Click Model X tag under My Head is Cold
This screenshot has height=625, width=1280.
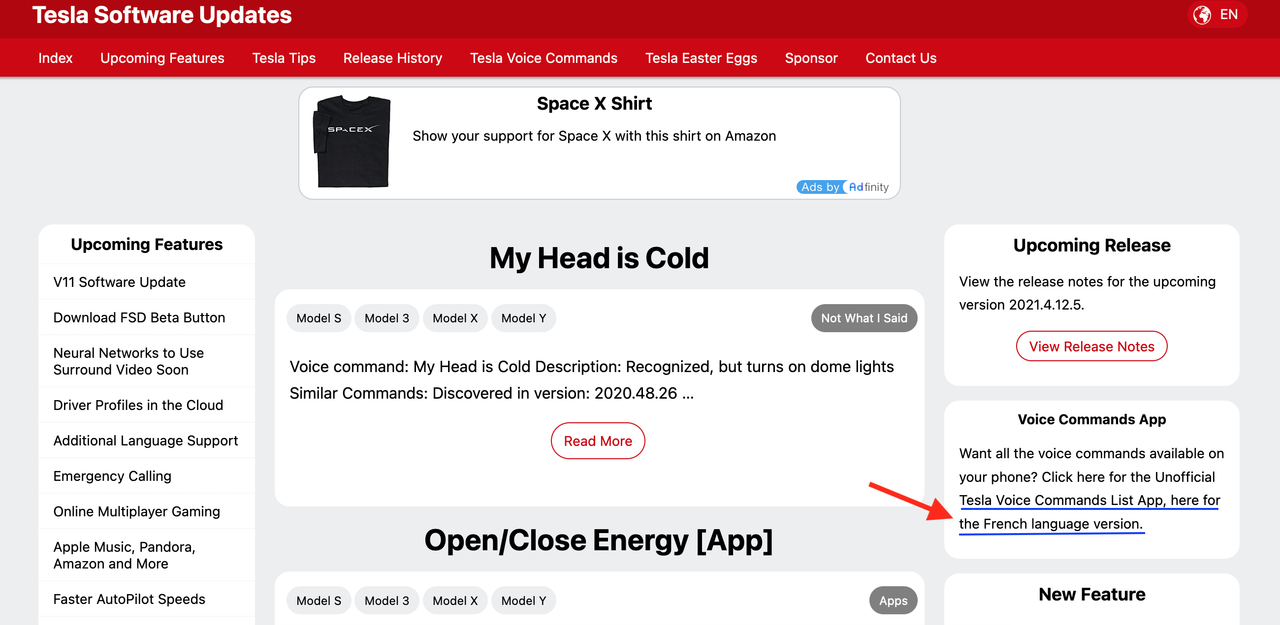455,318
